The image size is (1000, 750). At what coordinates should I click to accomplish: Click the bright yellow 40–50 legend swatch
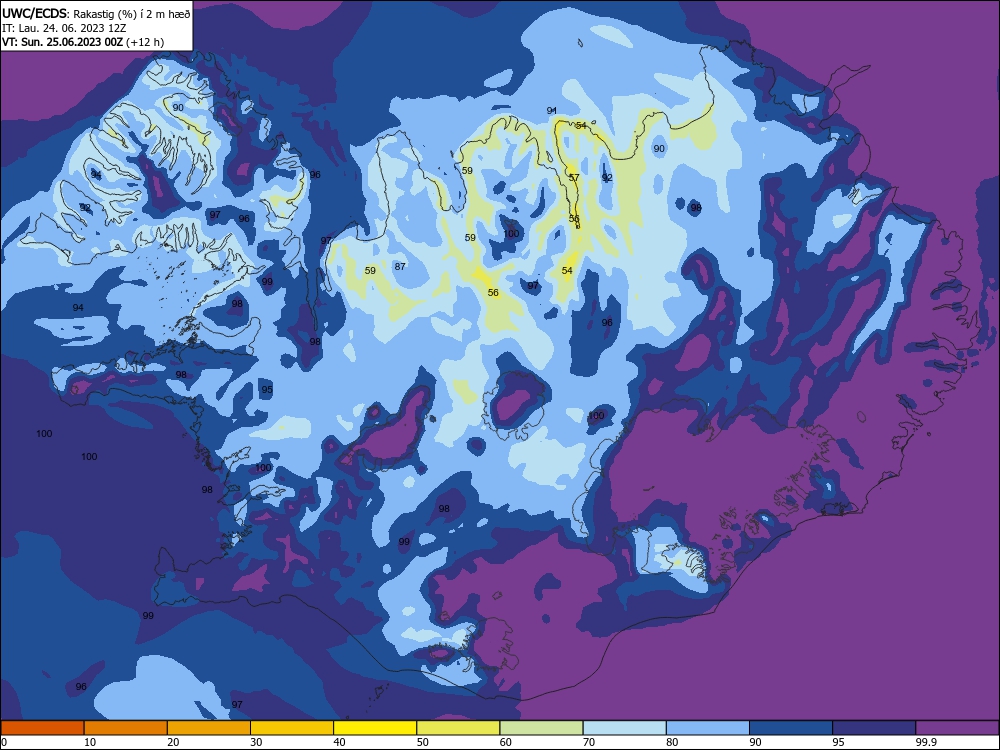[x=375, y=728]
